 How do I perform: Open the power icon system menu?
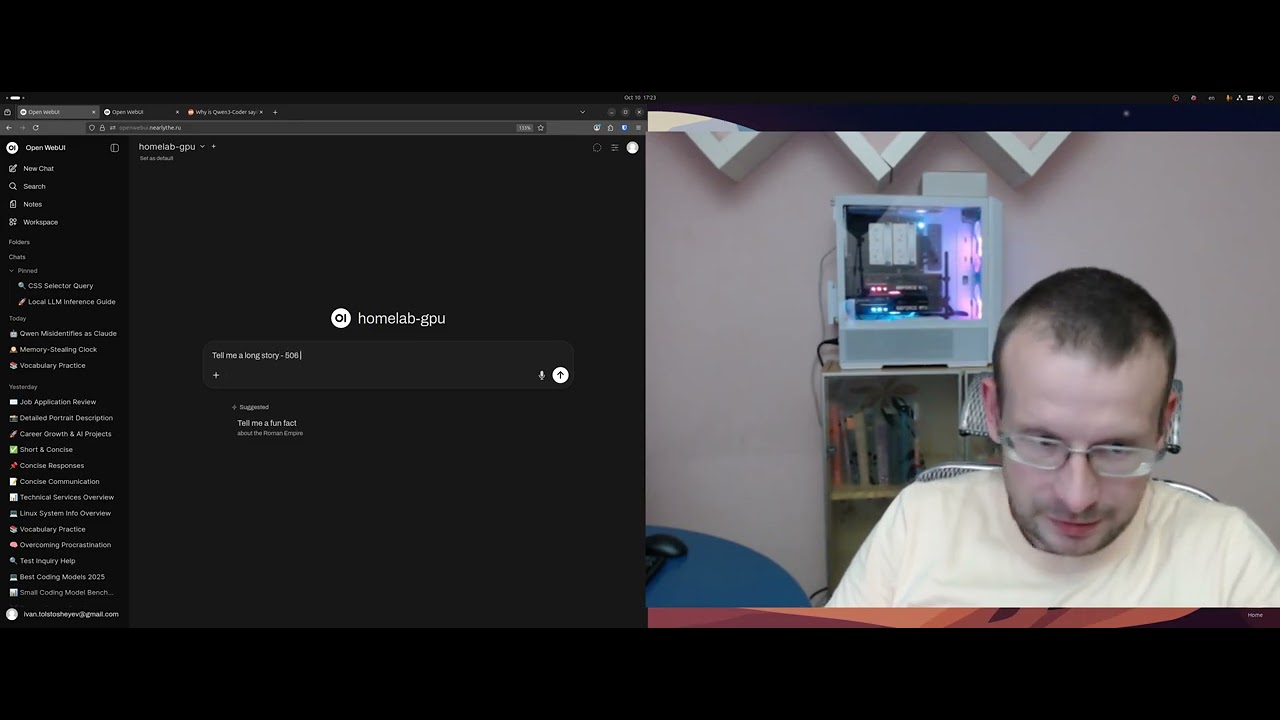pos(1271,98)
